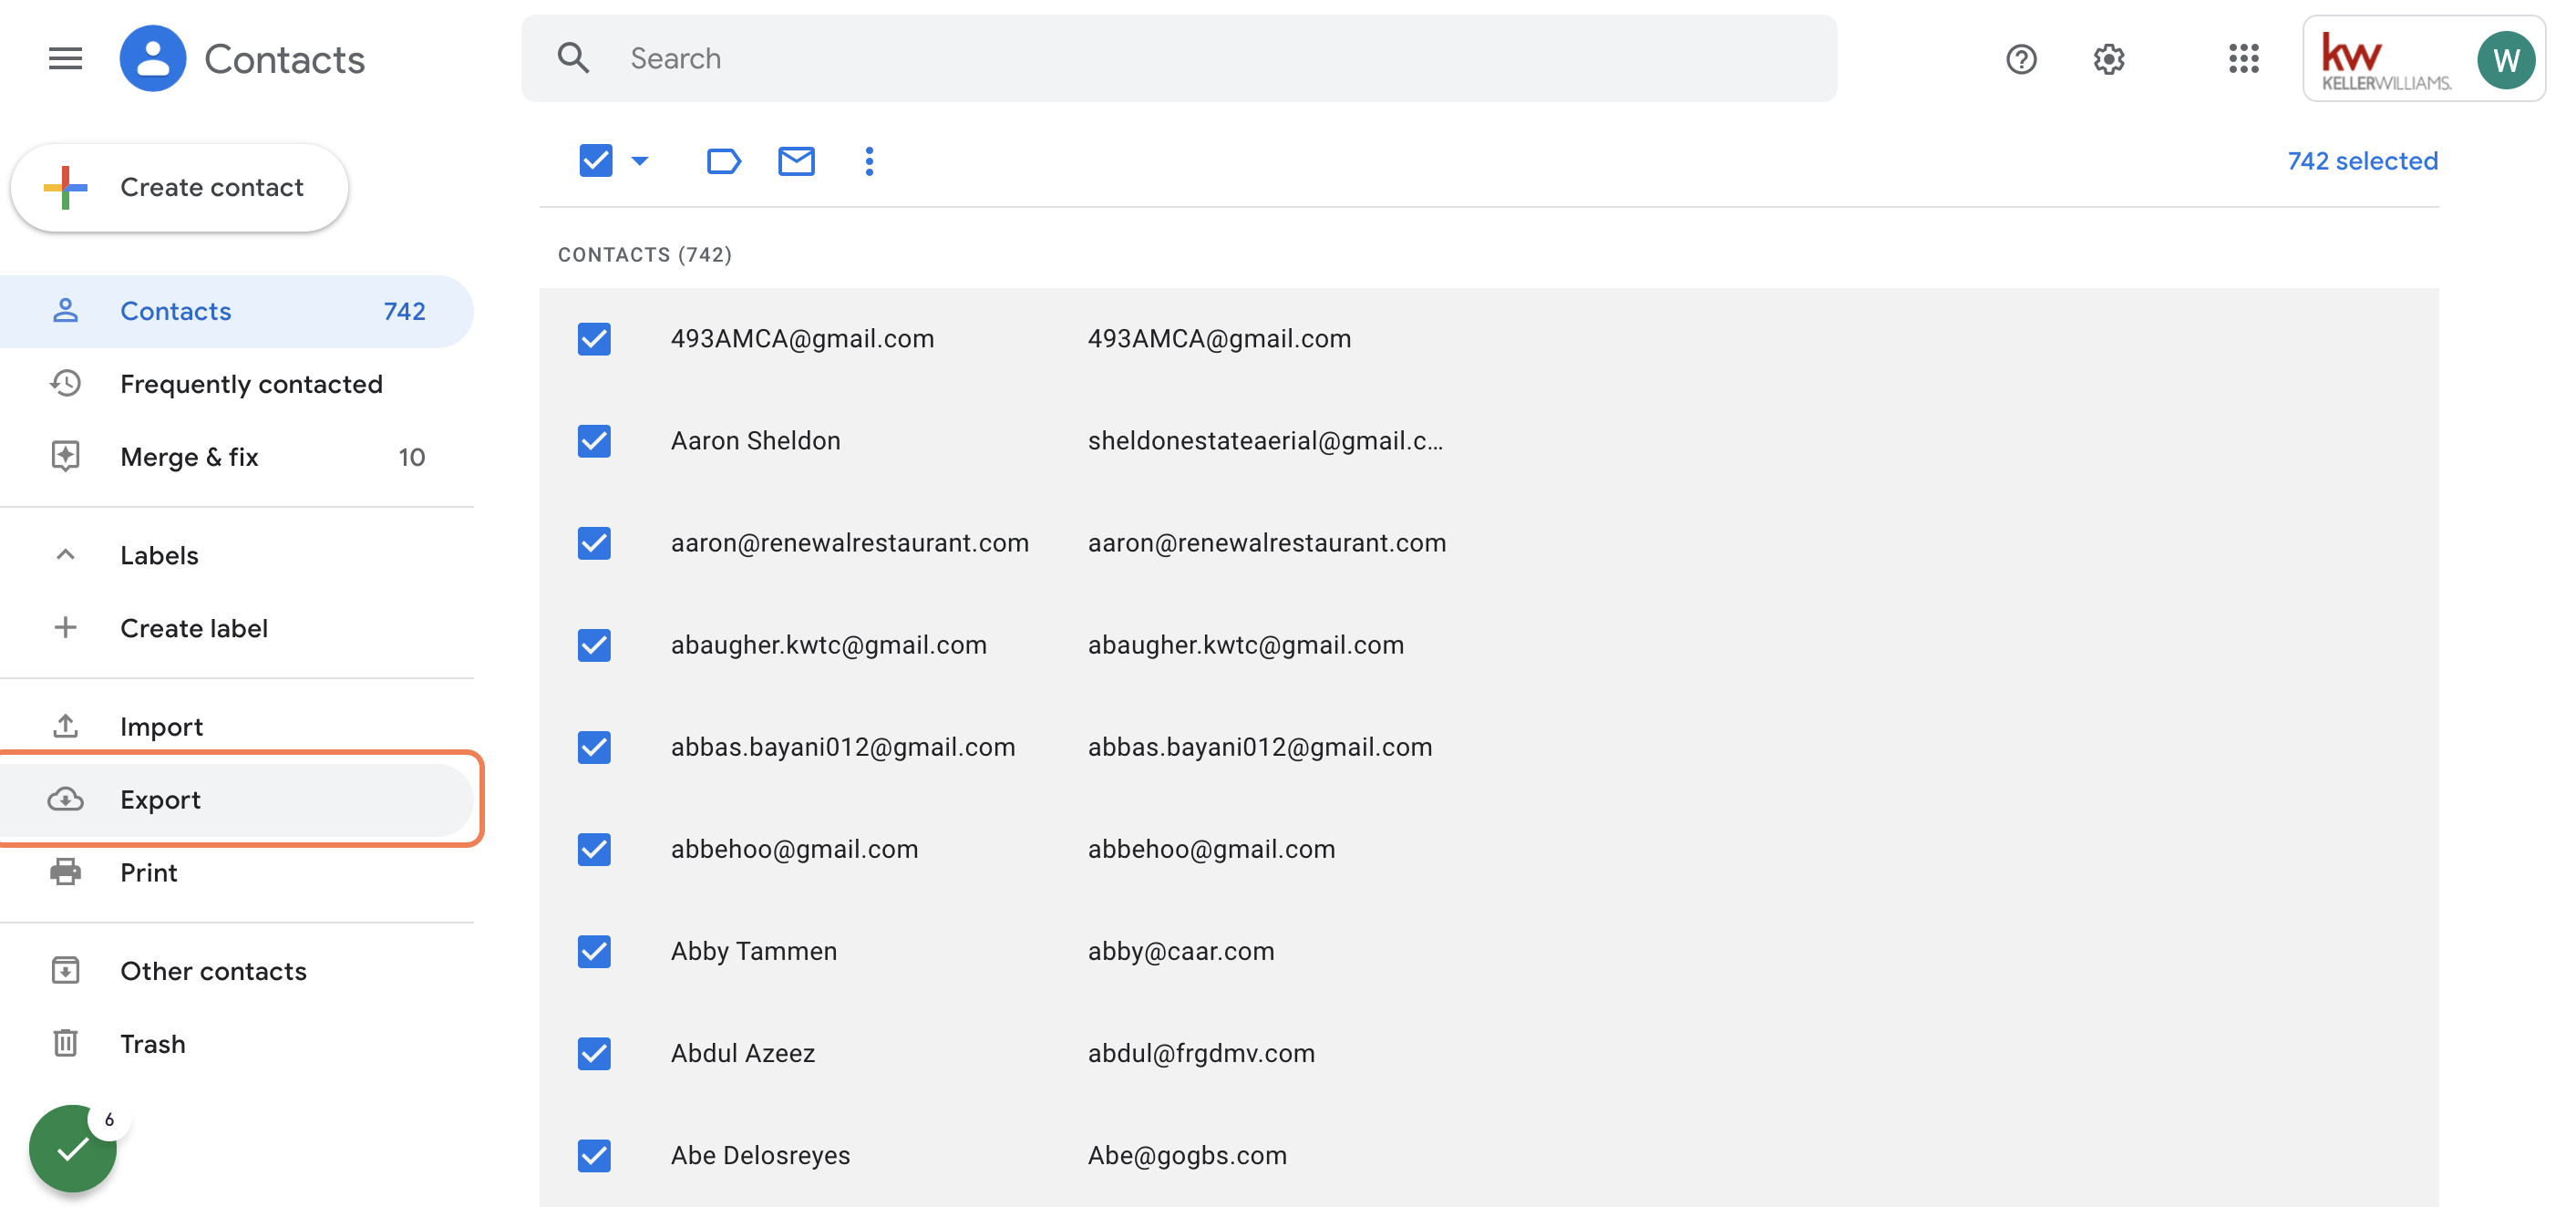Click the abbehoo@gmail.com contact name
Screen dimensions: 2576x1207
tap(794, 849)
